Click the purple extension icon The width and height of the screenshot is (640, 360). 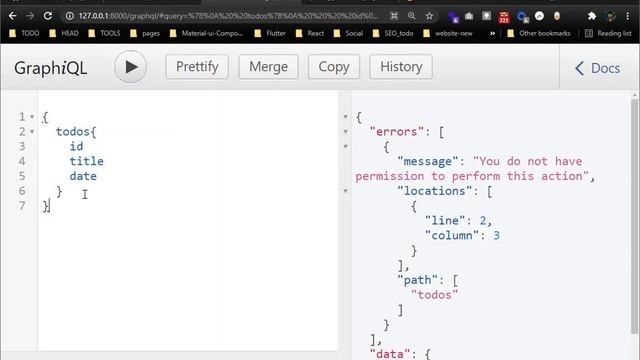[x=453, y=17]
